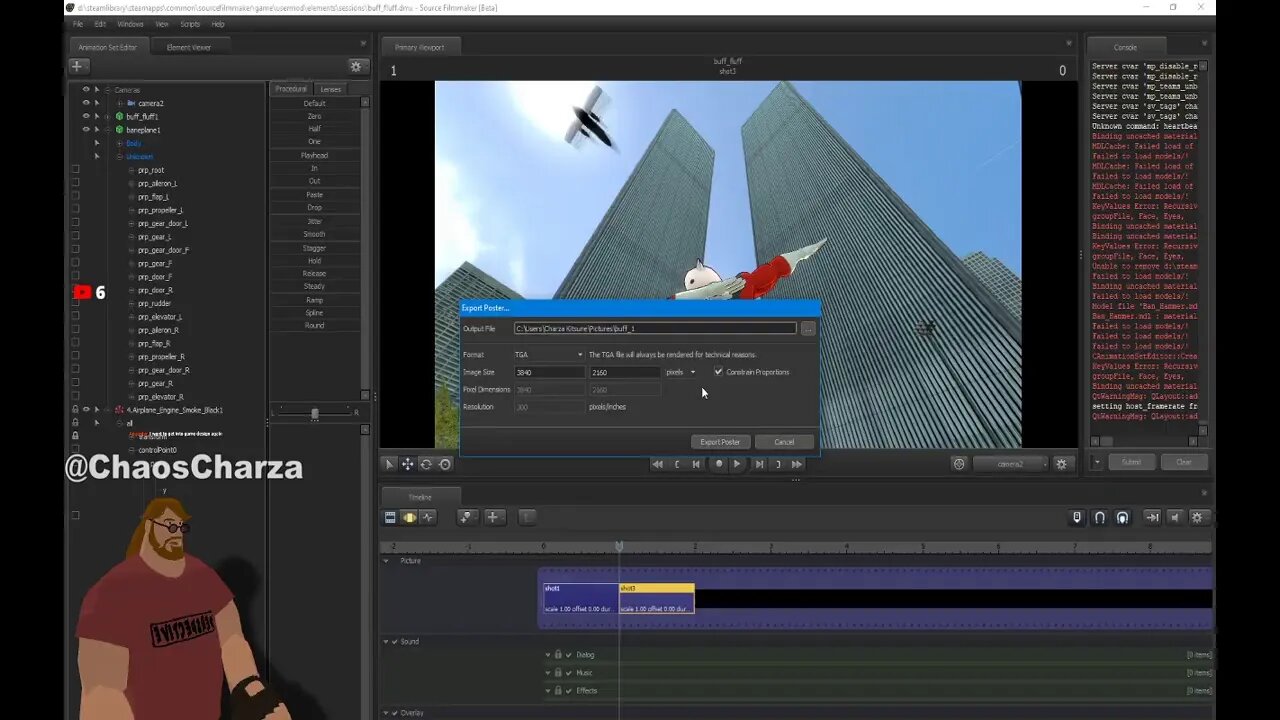1280x720 pixels.
Task: Tick the checkbox beside prp_rudder
Action: tap(75, 303)
